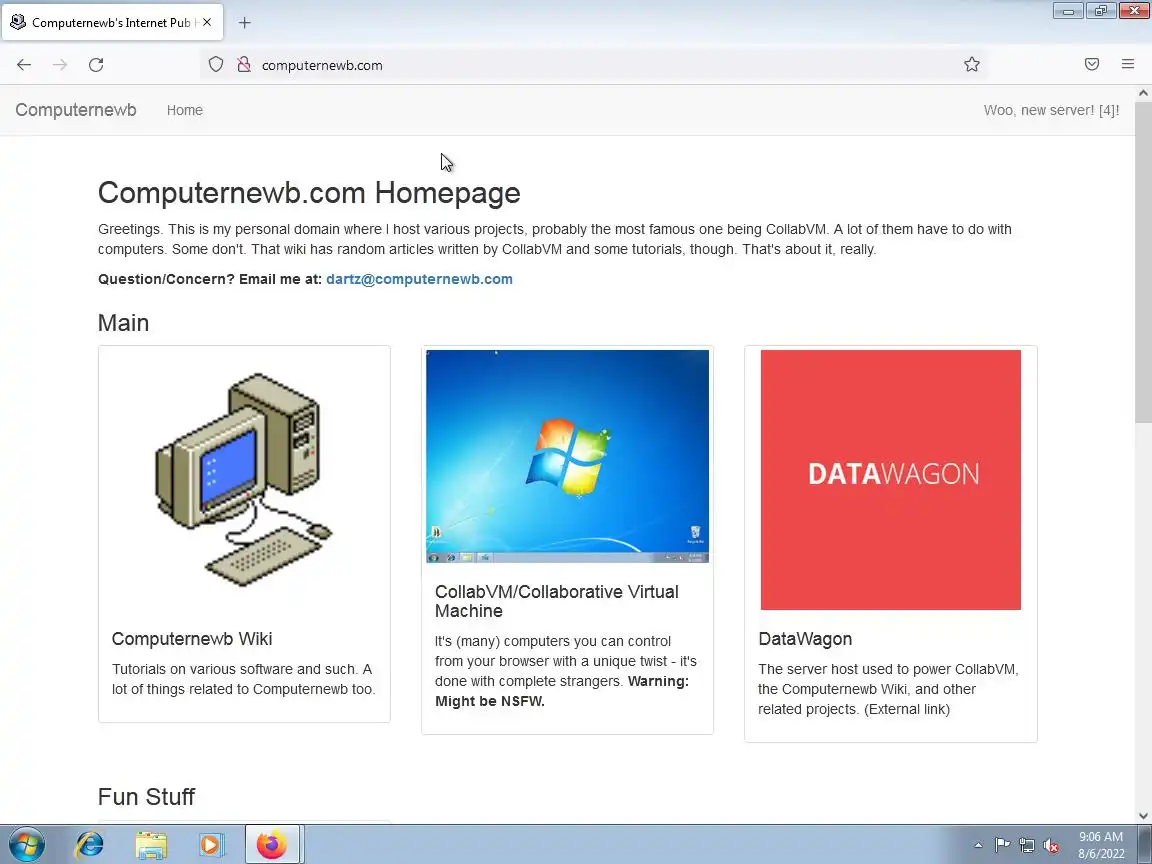The width and height of the screenshot is (1152, 864).
Task: Open the taskbar clock showing 9:06 AM
Action: [1101, 845]
